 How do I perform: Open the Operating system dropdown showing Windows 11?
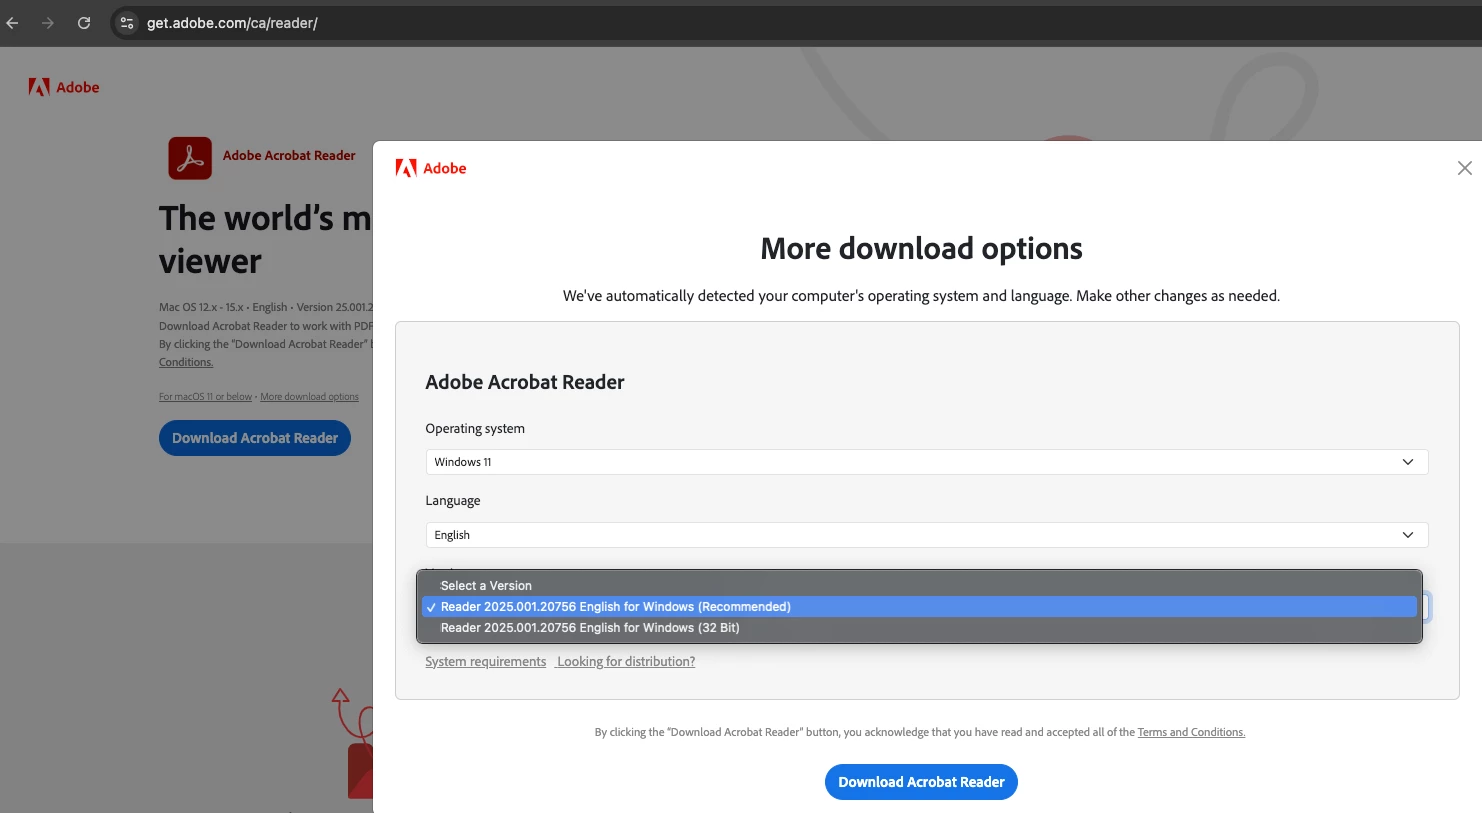coord(927,462)
